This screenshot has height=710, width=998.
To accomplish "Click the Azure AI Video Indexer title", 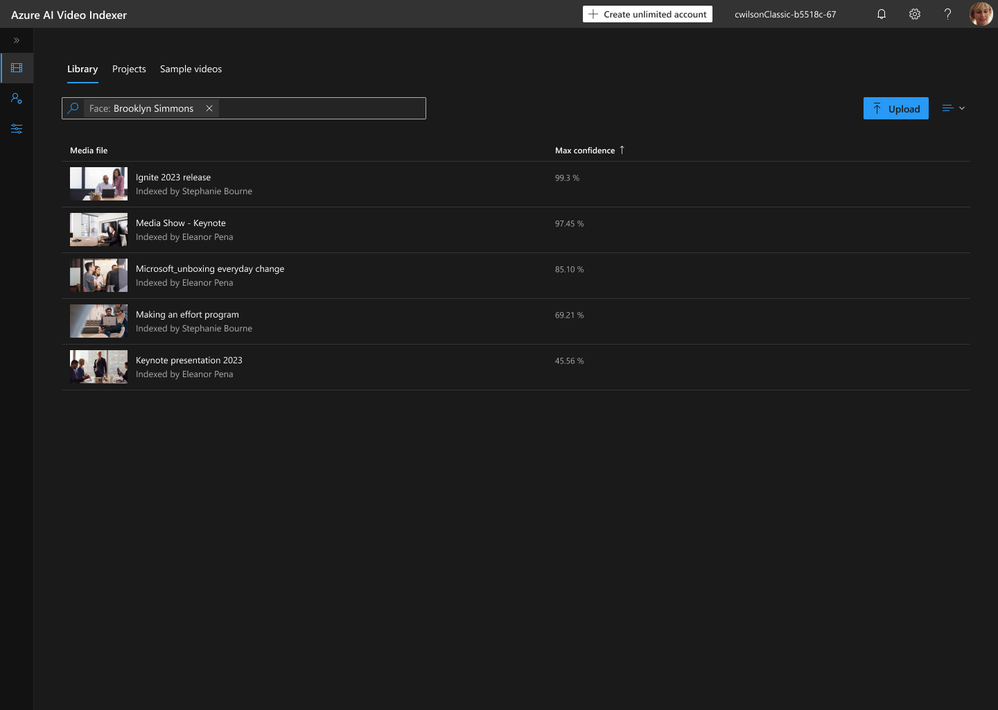I will [x=69, y=15].
